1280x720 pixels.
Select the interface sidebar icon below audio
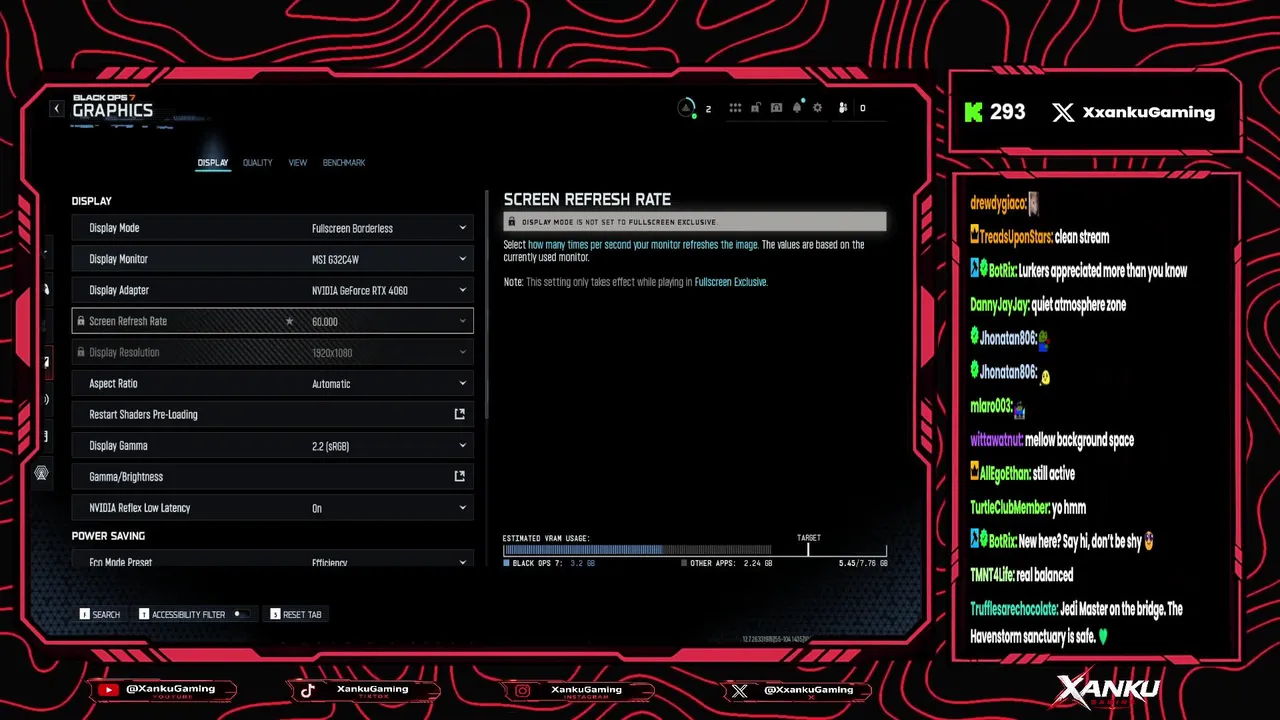coord(45,436)
